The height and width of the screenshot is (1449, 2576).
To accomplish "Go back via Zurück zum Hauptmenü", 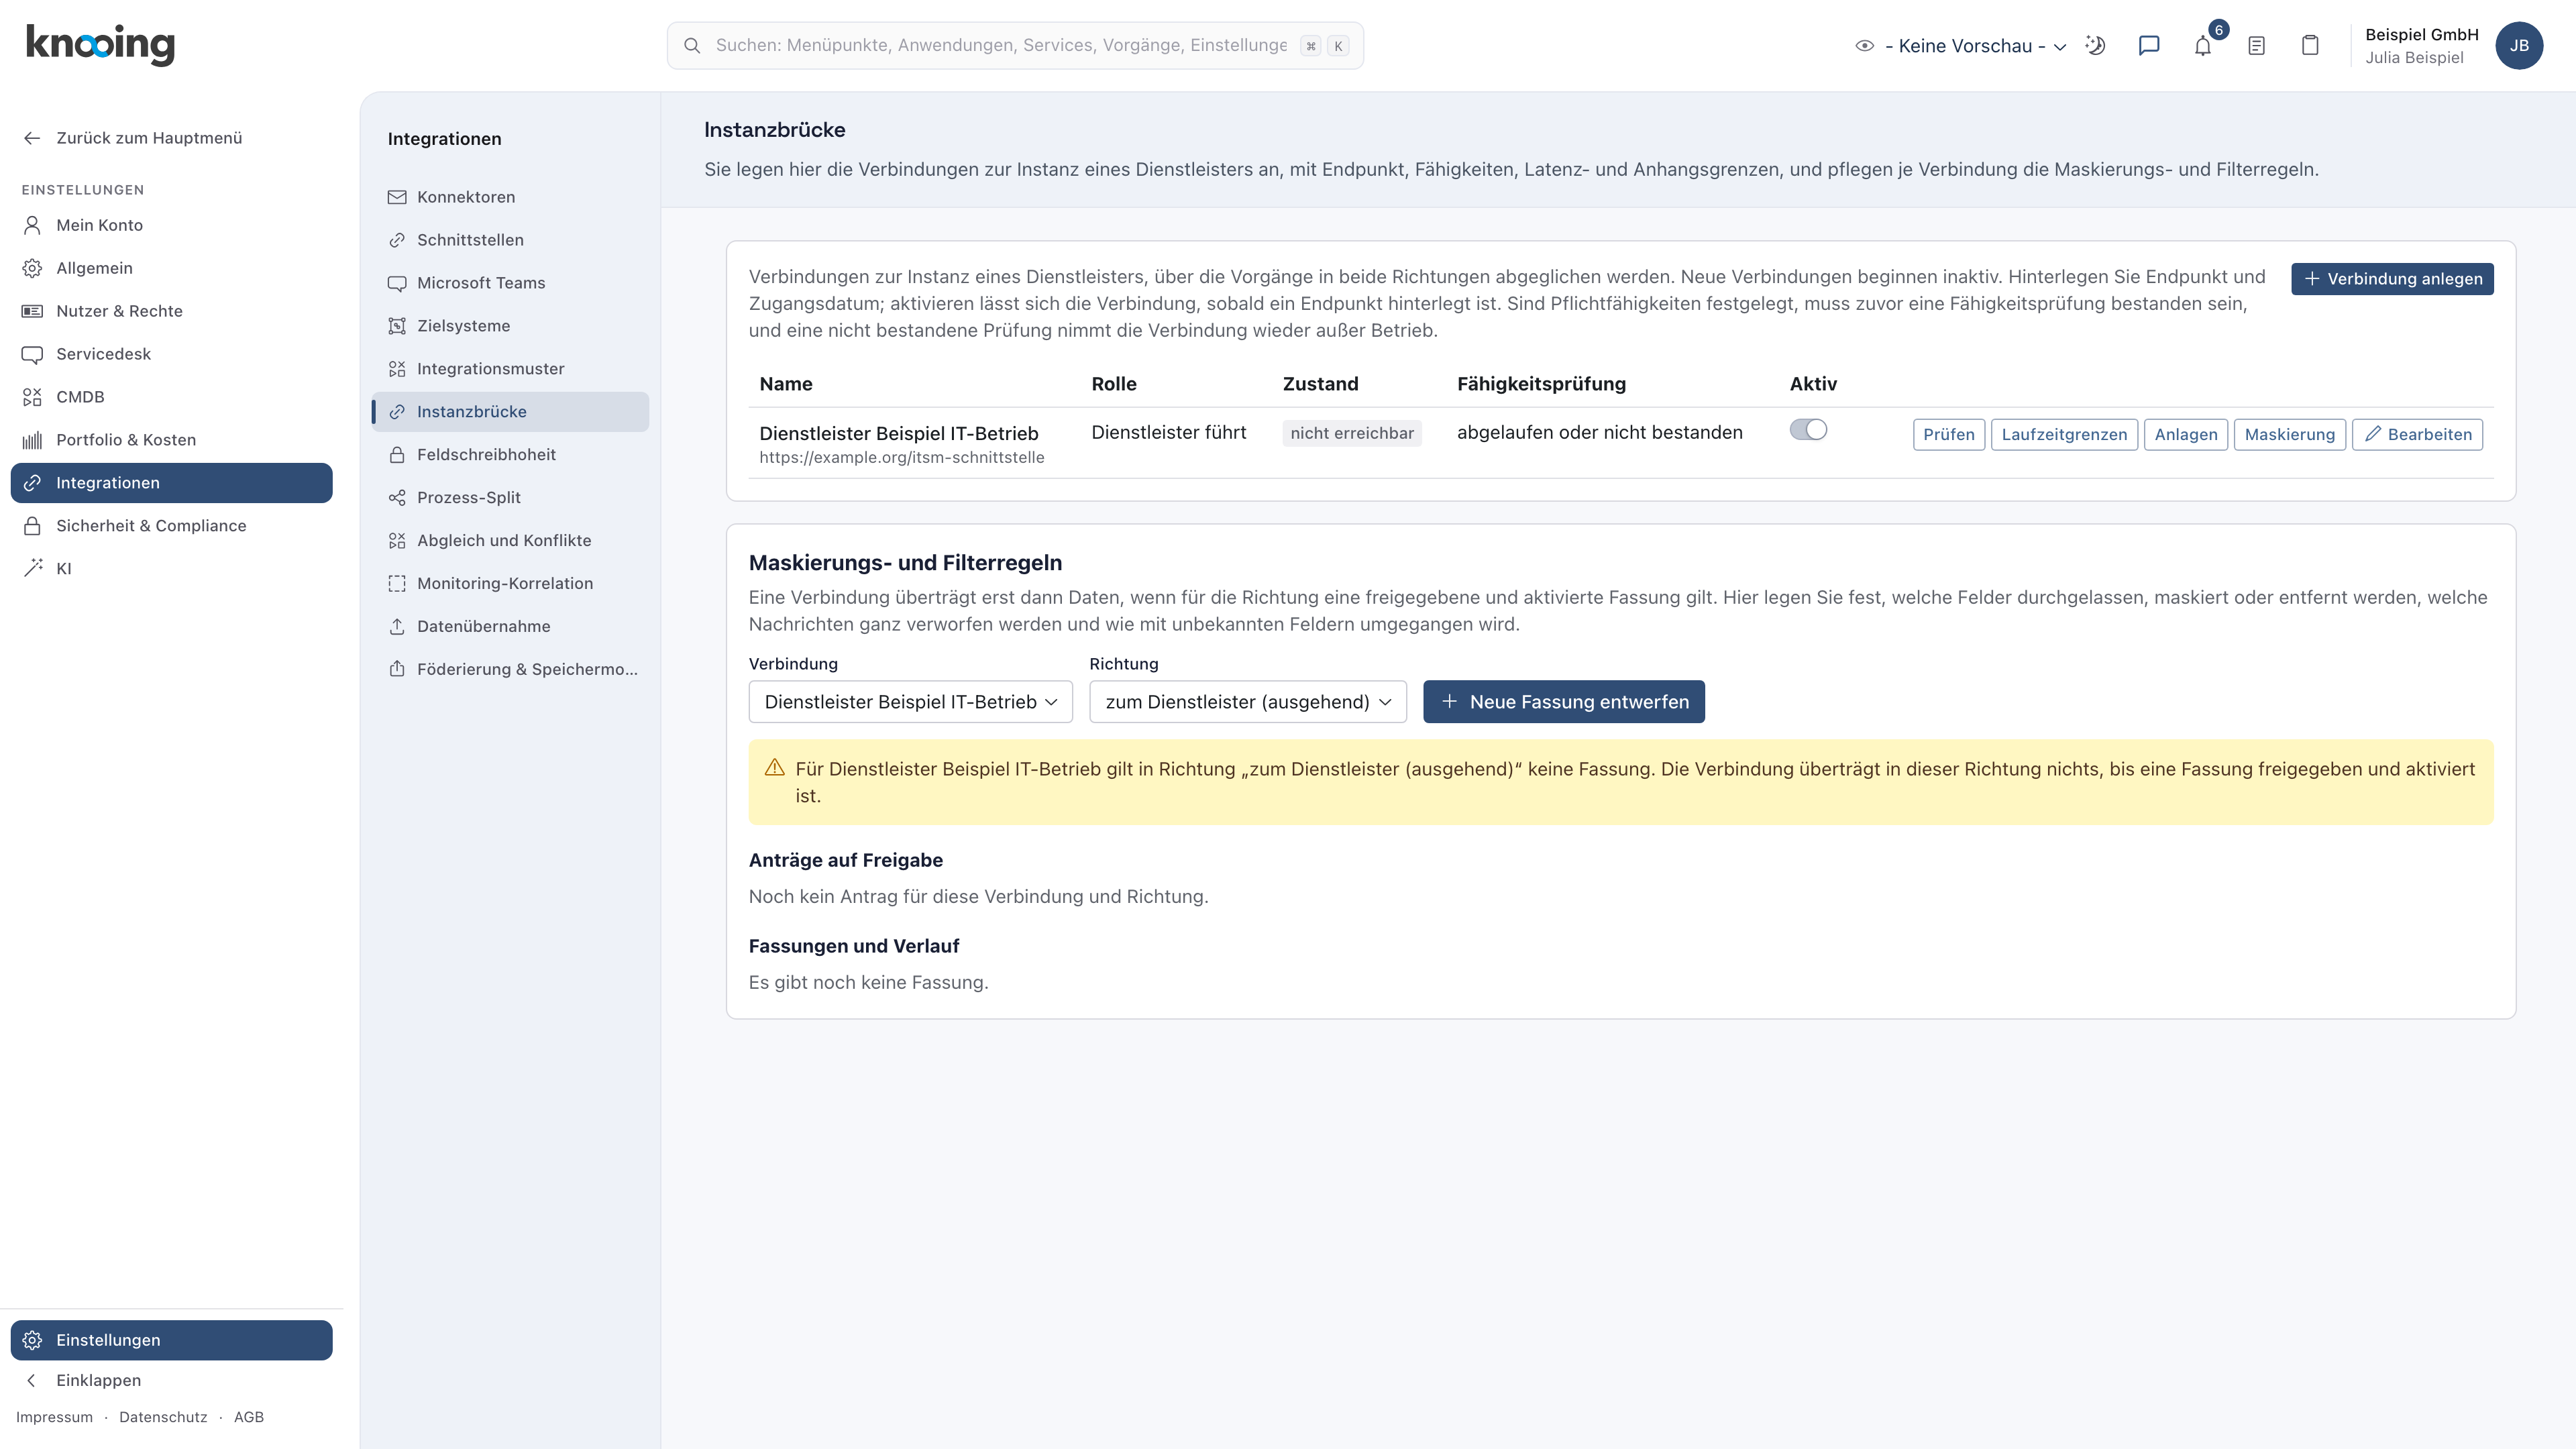I will pos(148,138).
